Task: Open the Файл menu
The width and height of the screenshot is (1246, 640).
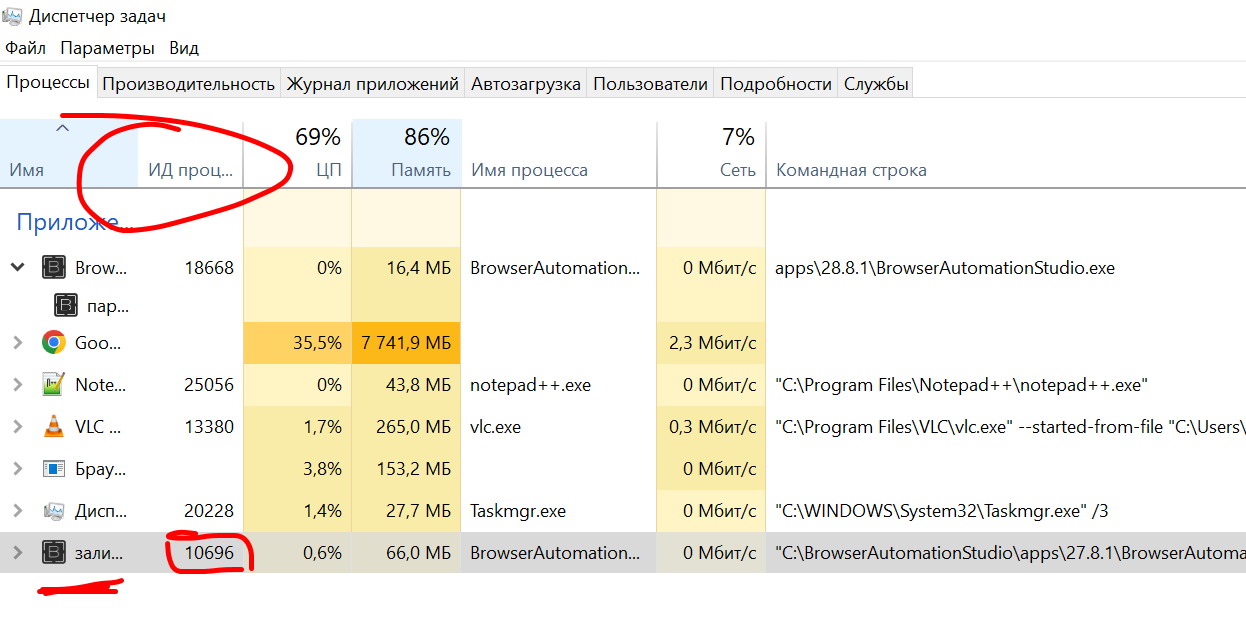Action: point(25,47)
